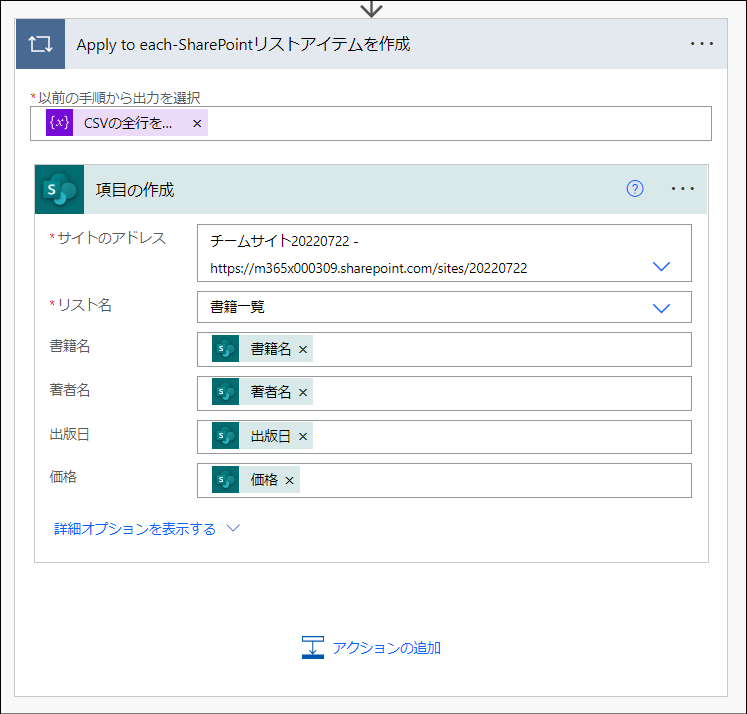Image resolution: width=747 pixels, height=714 pixels.
Task: Click the SharePoint icon in 著者名 token
Action: pos(225,392)
